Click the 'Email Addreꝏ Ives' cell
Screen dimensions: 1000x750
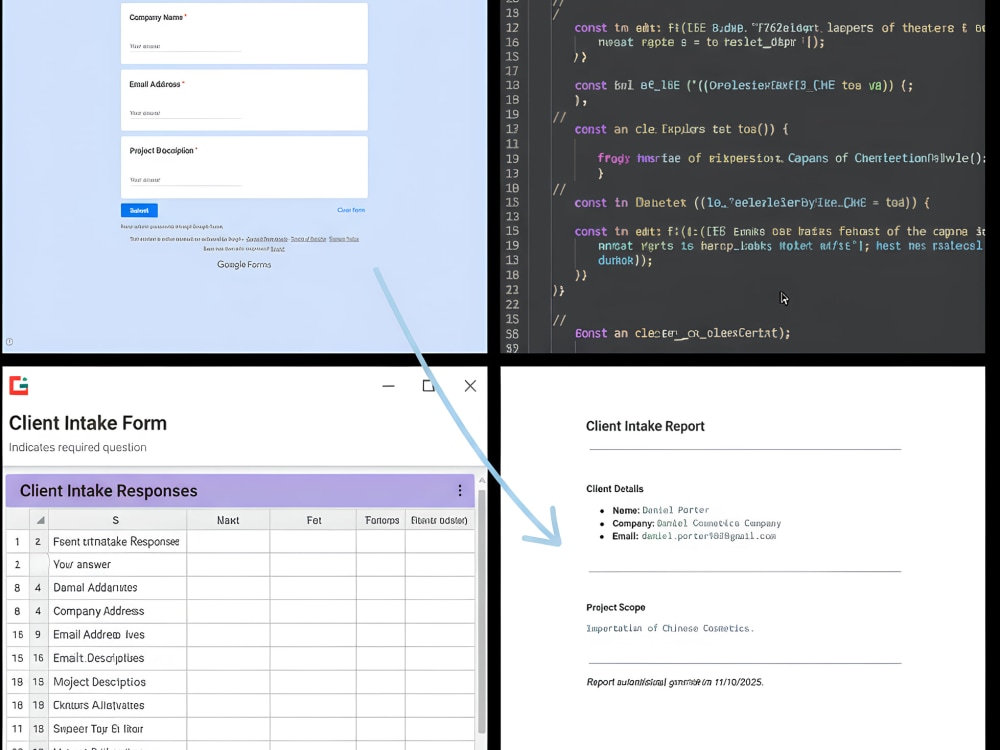pos(117,635)
